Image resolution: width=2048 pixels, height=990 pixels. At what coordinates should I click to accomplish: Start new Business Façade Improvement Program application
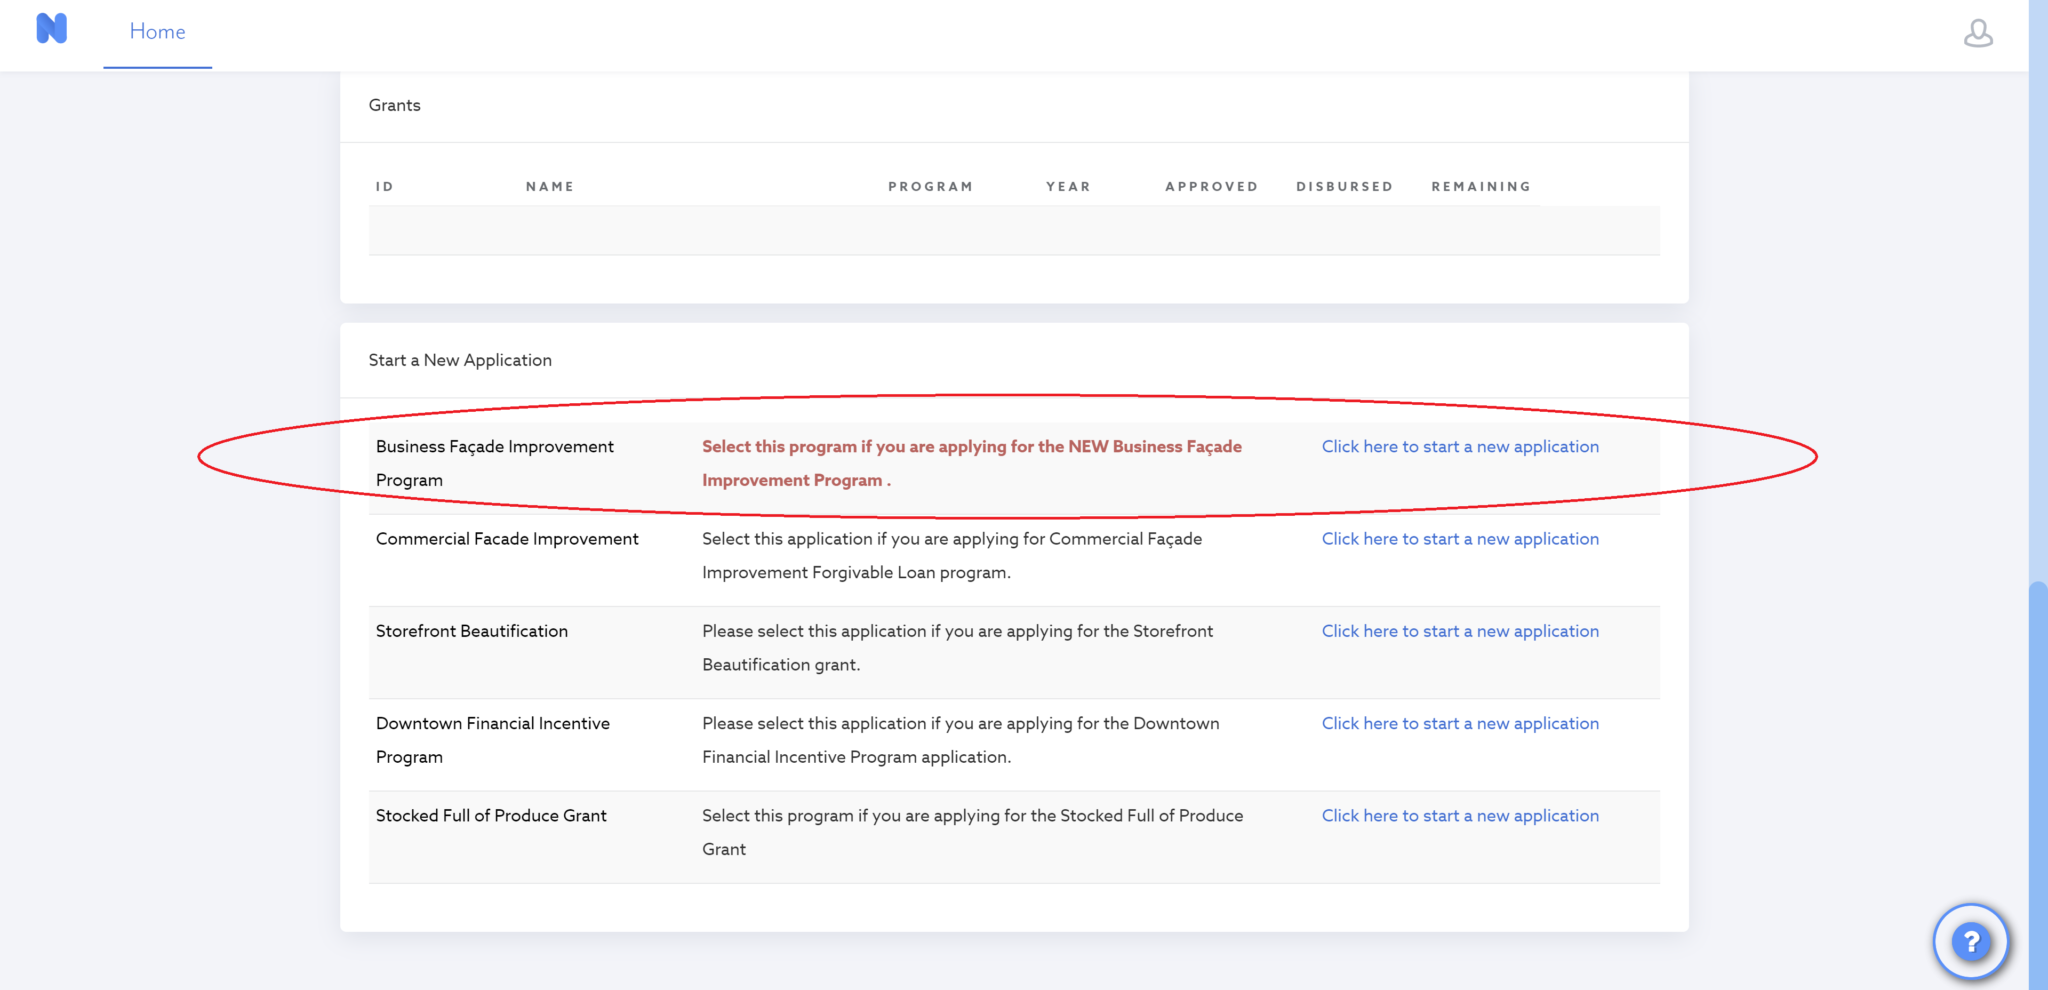1460,447
